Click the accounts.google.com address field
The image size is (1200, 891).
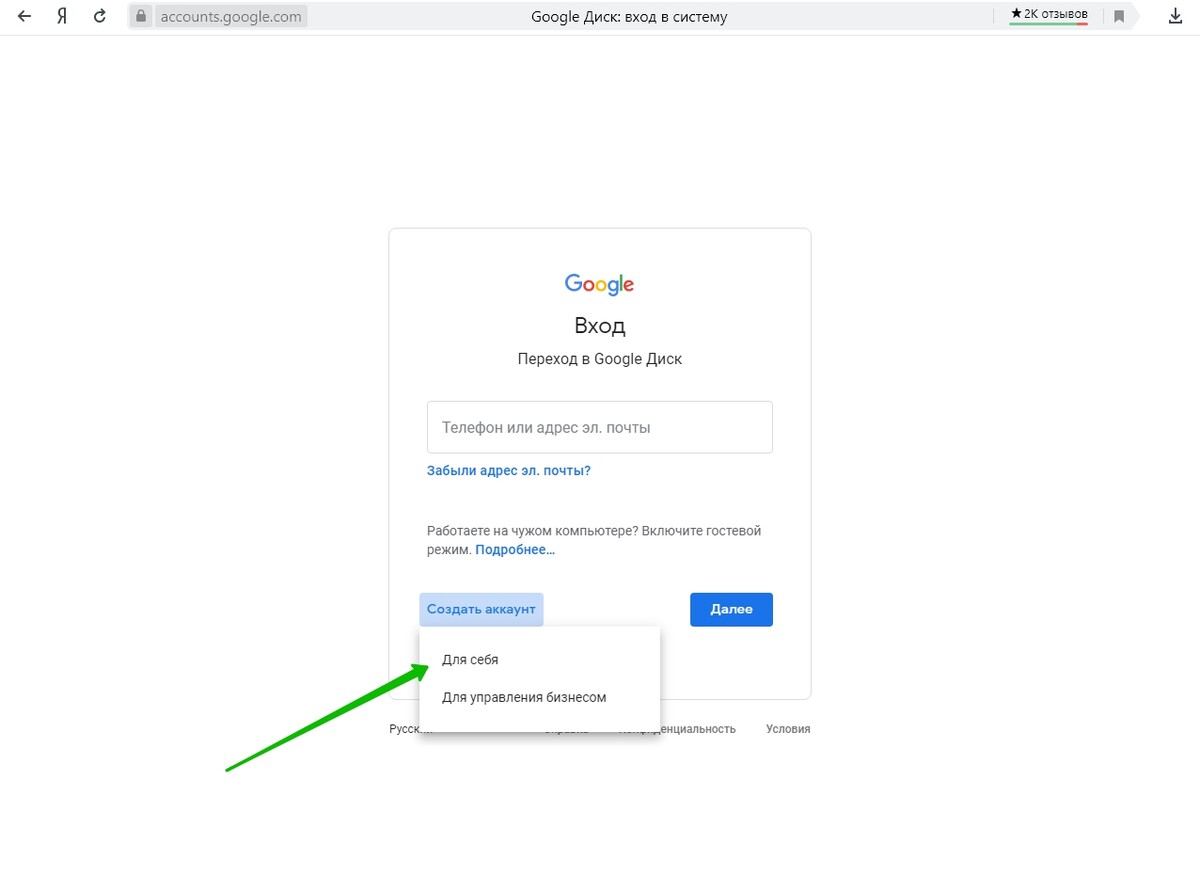tap(230, 17)
